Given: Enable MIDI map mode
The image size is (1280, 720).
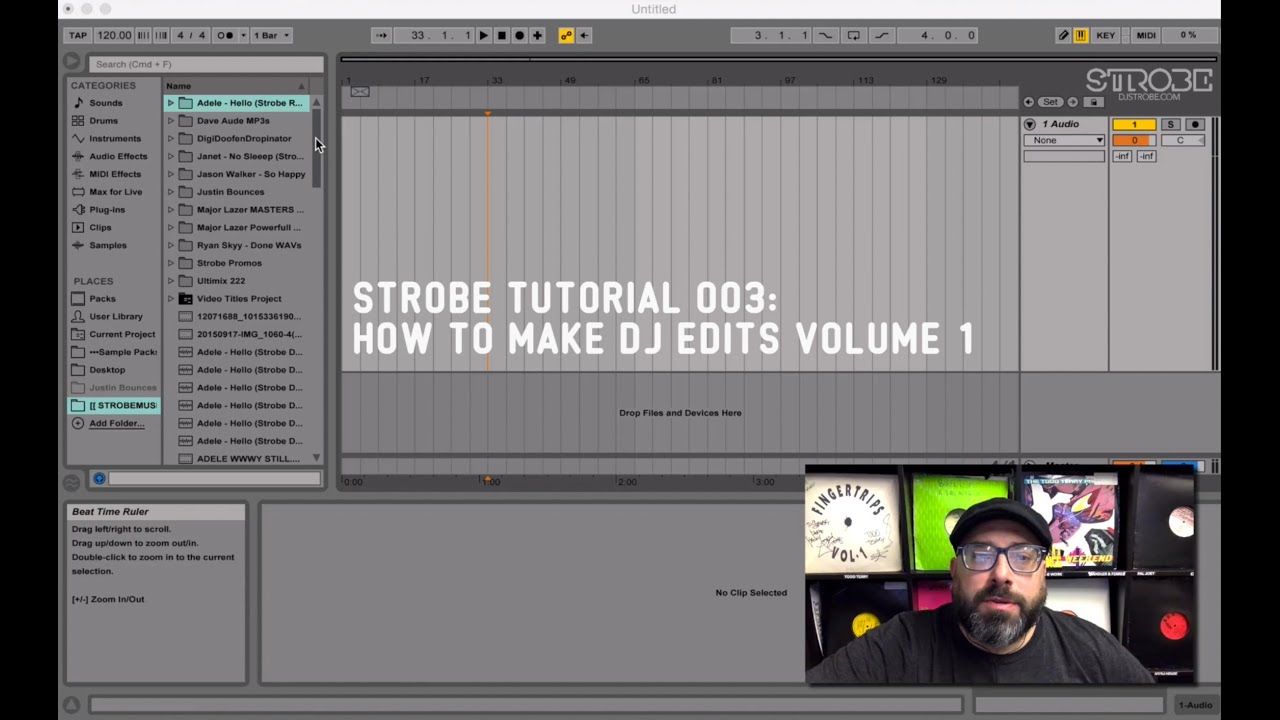Looking at the screenshot, I should 1146,35.
